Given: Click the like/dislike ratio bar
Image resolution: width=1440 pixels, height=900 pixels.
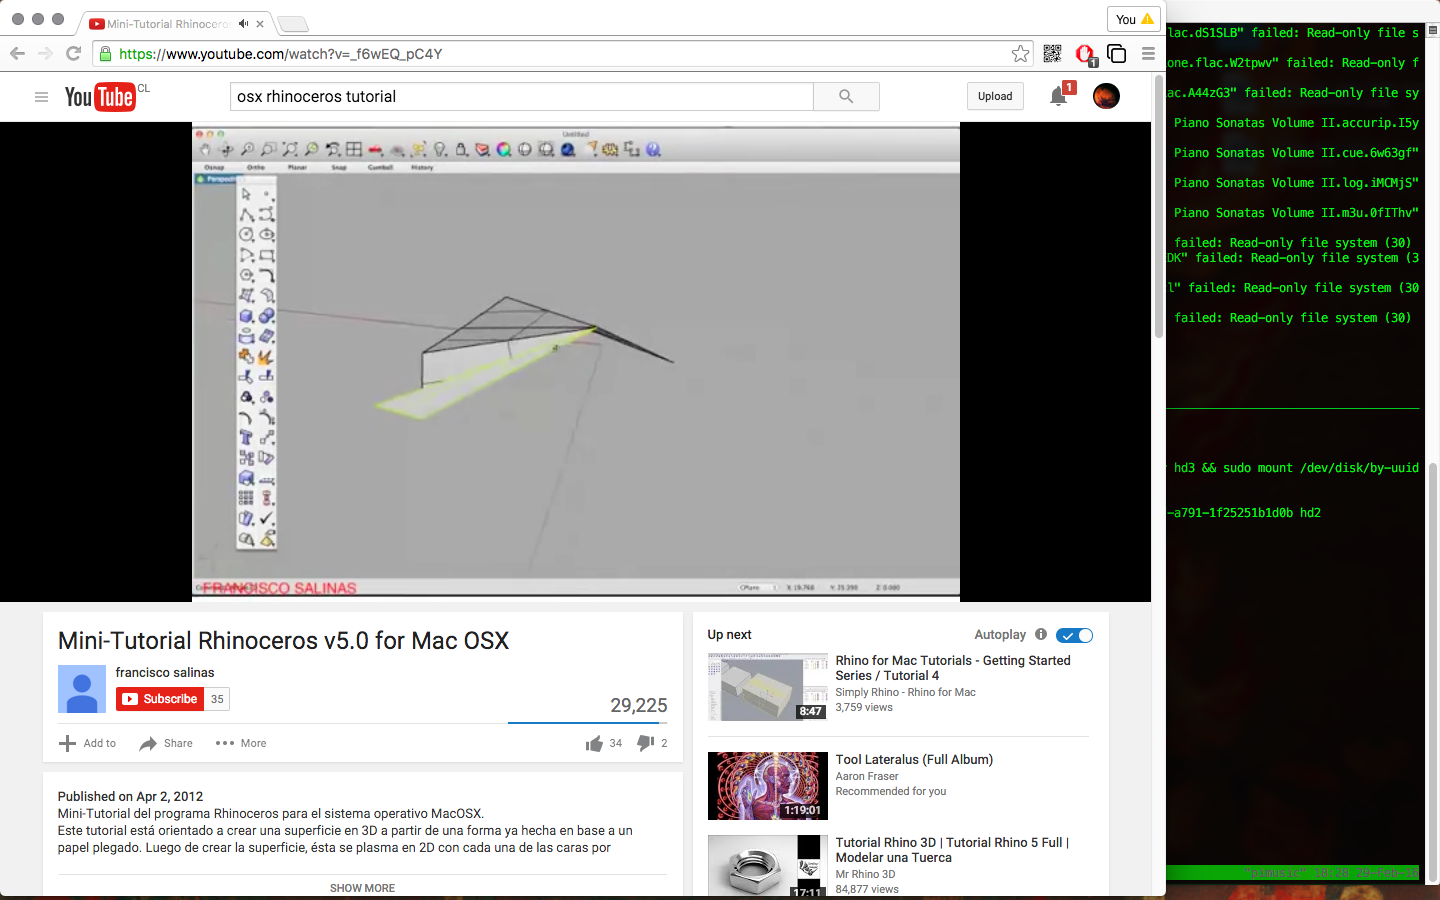Looking at the screenshot, I should pos(588,722).
